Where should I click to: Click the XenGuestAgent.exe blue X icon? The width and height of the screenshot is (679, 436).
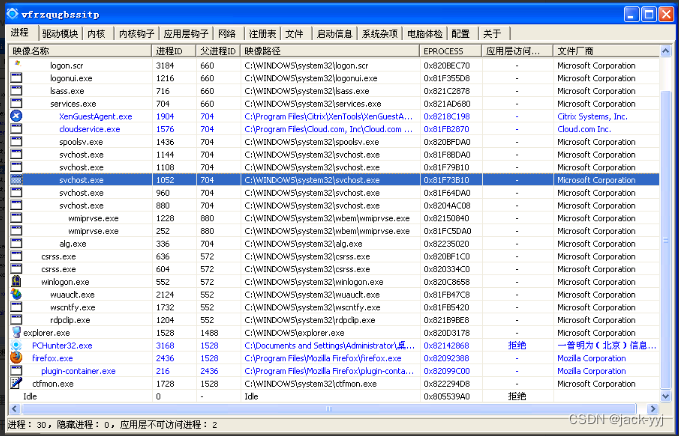click(16, 116)
